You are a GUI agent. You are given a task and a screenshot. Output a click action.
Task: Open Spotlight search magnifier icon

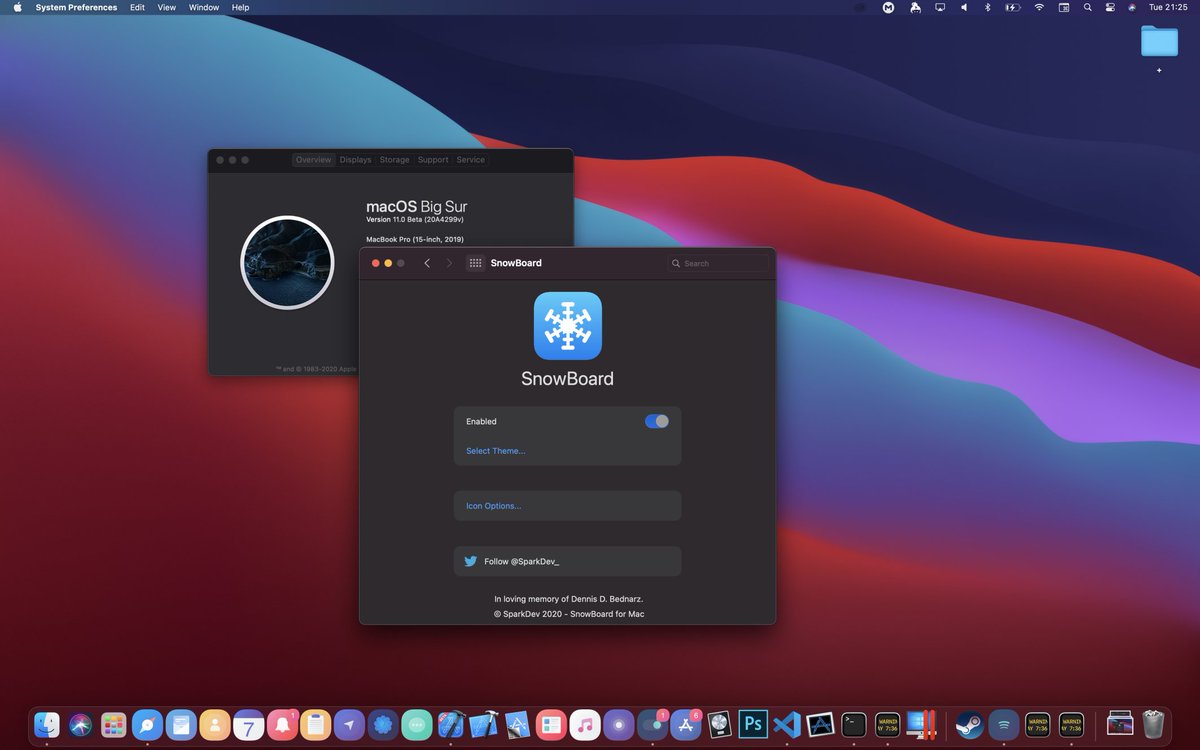click(1087, 7)
